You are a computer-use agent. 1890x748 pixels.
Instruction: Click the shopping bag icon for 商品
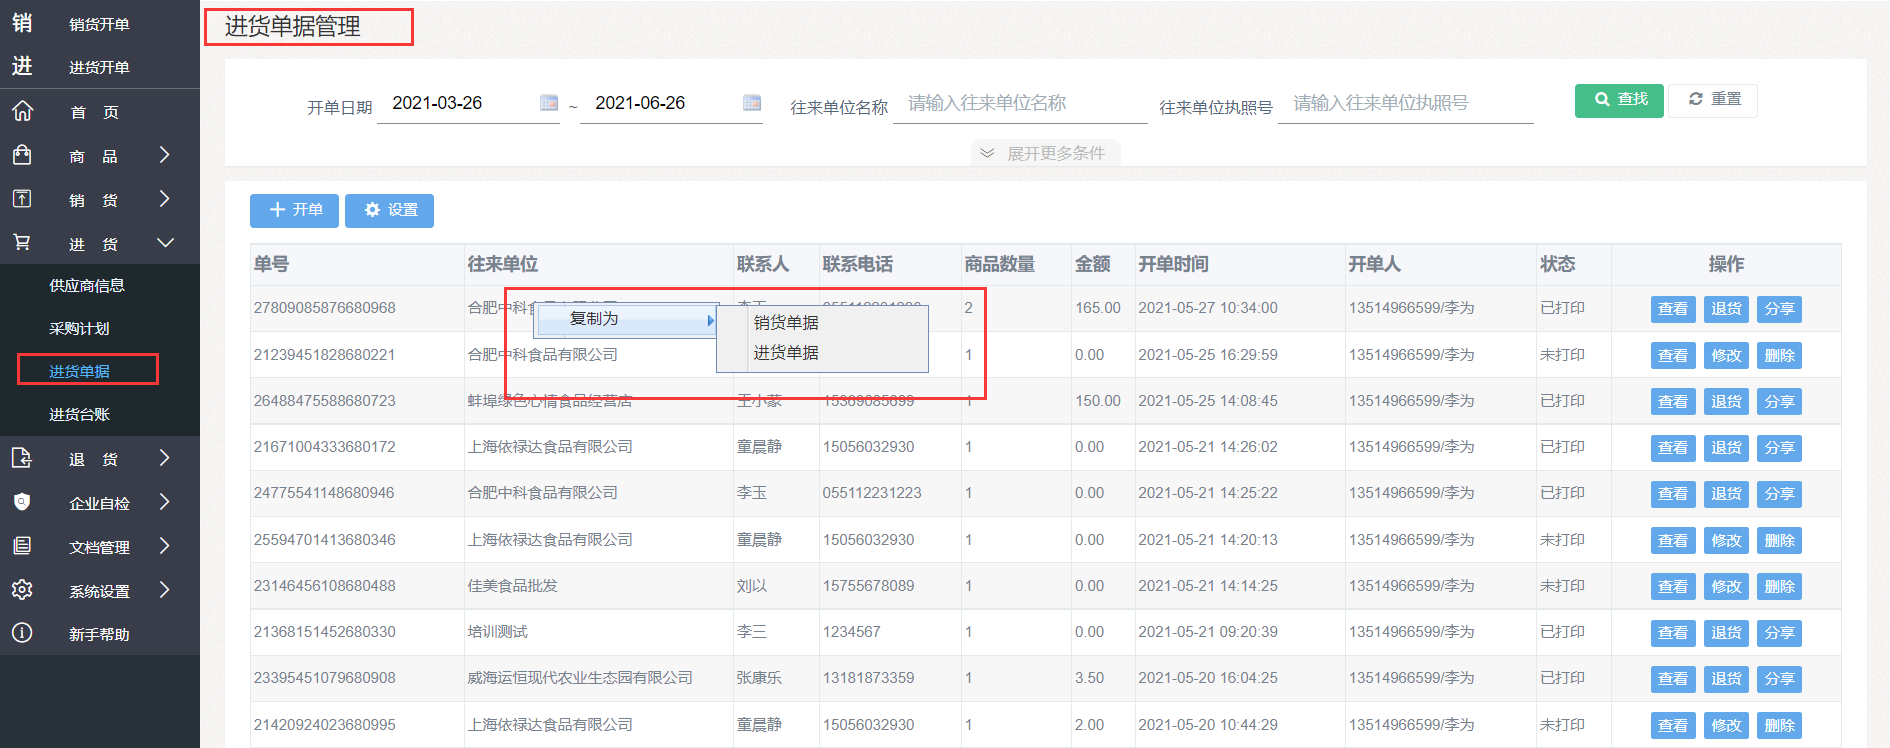(x=22, y=155)
